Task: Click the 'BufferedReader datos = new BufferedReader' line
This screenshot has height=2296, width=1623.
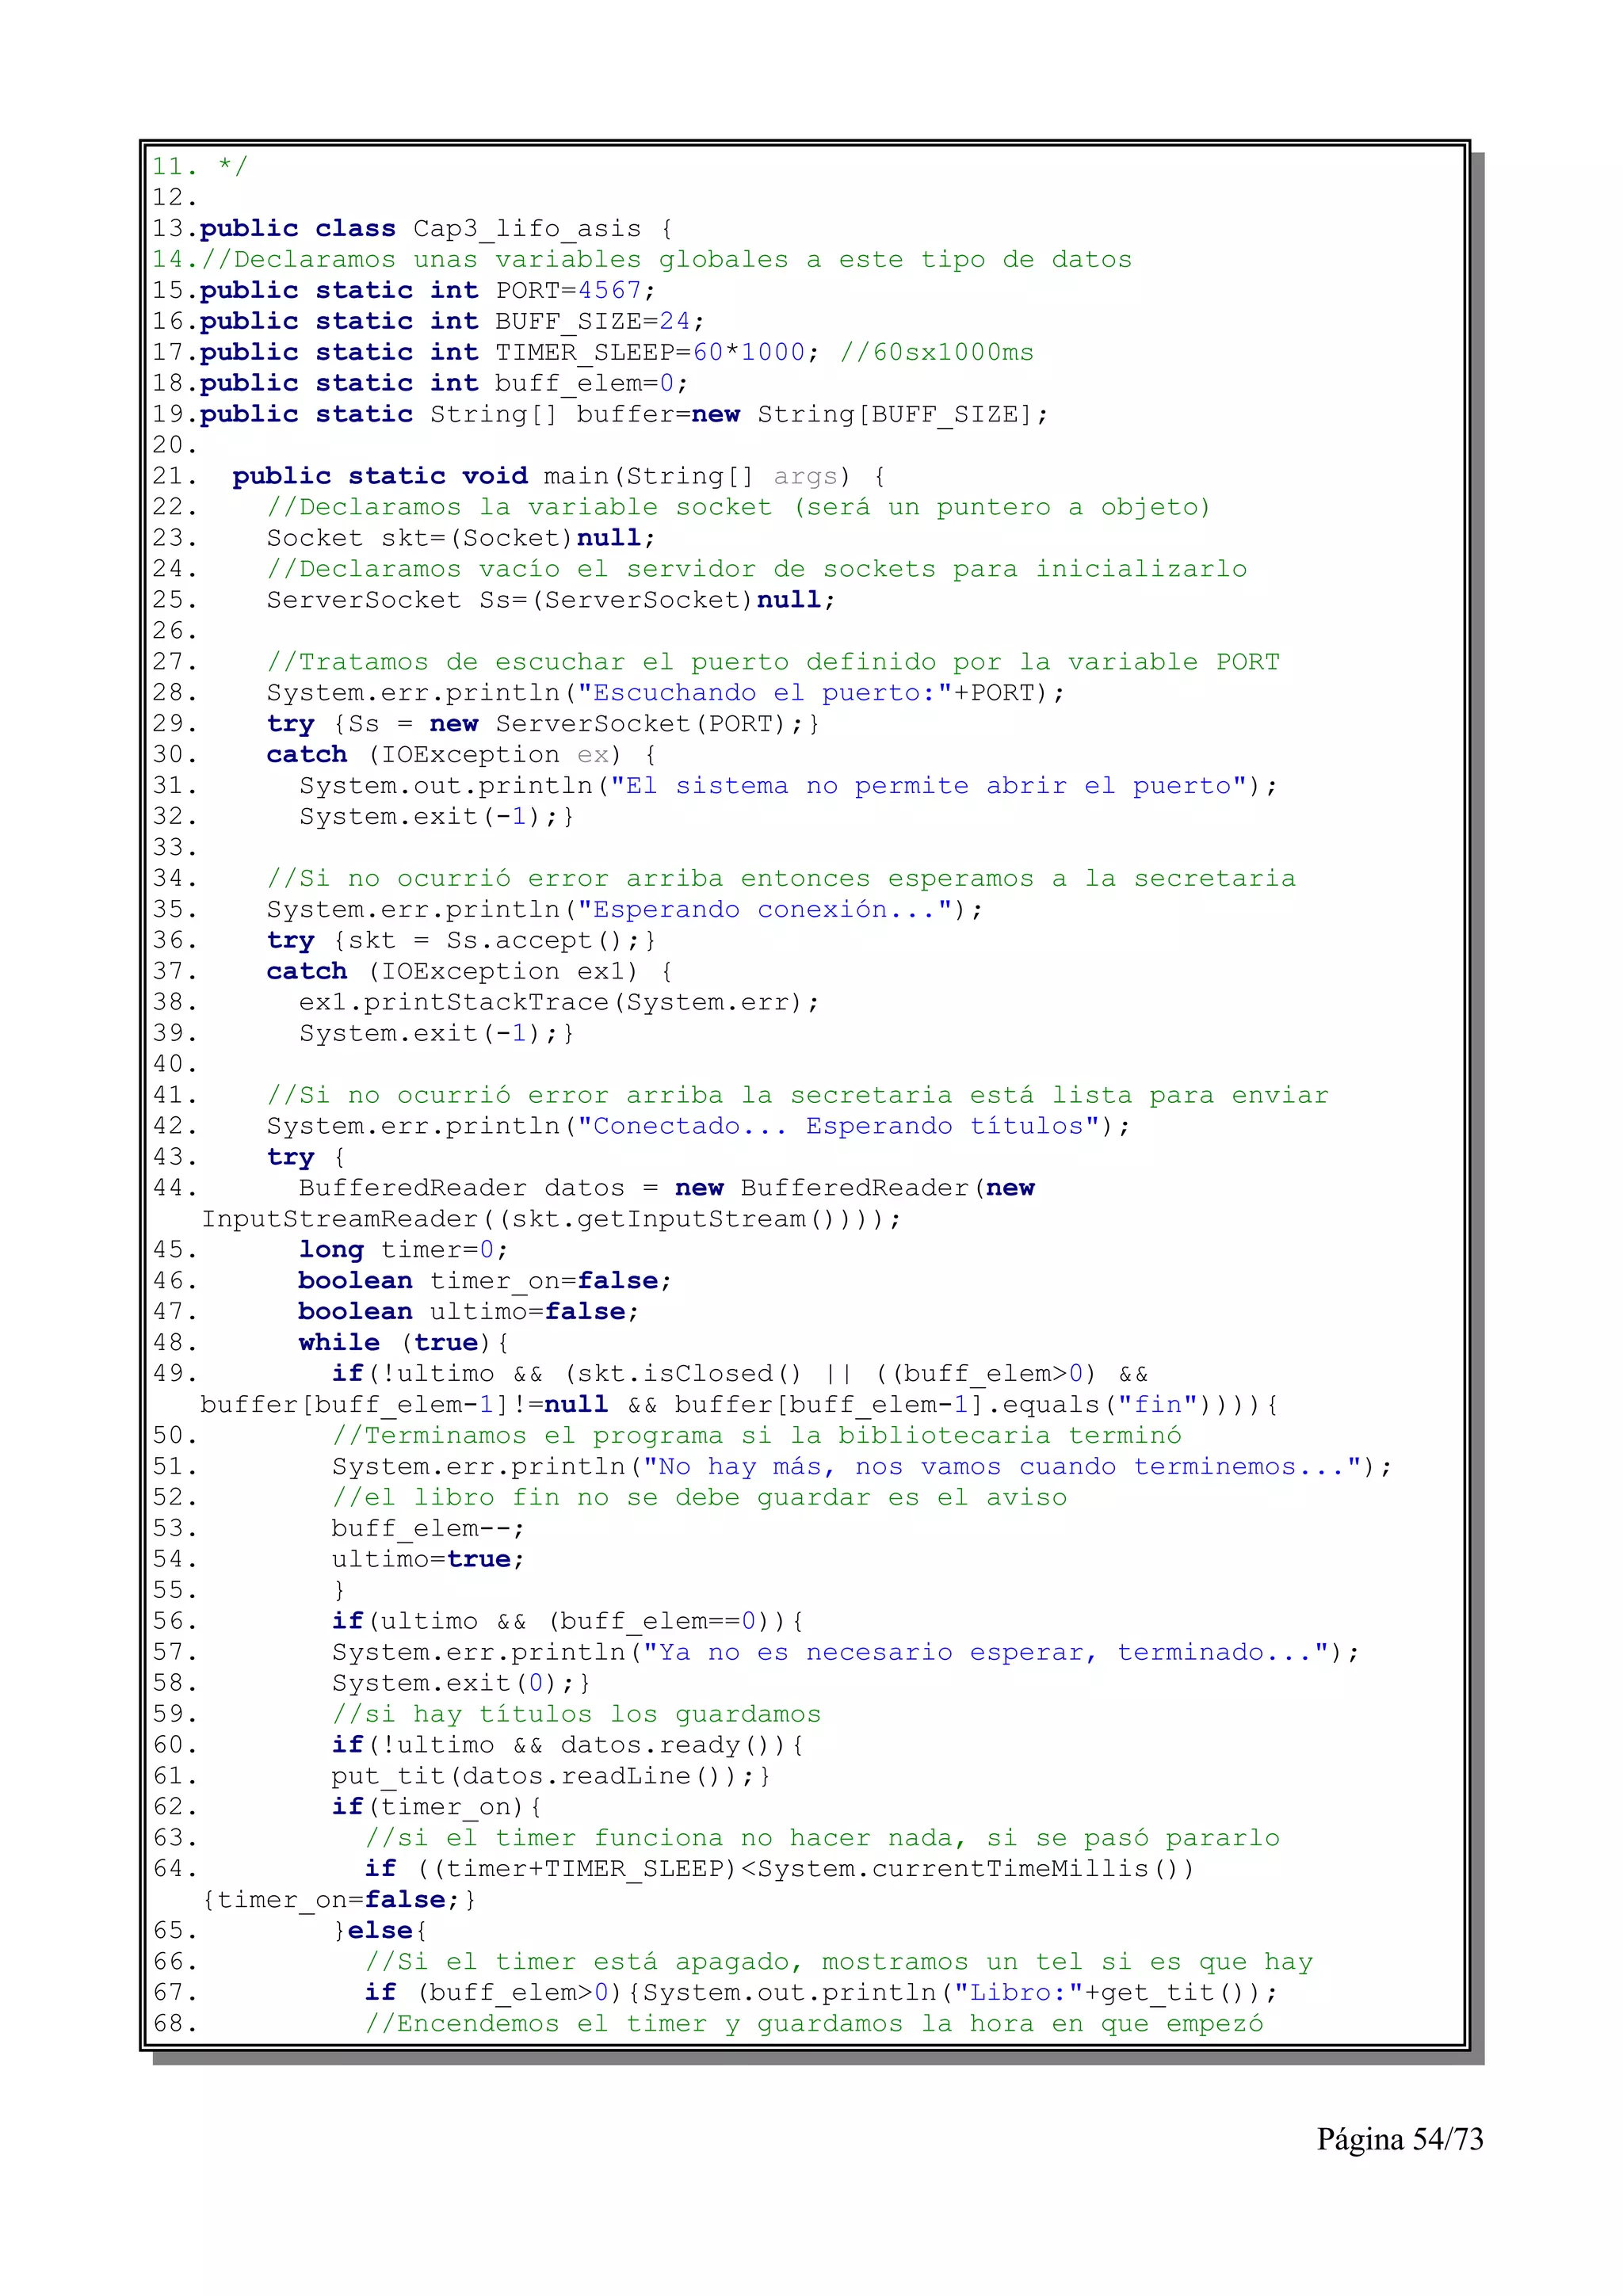Action: 667,1189
